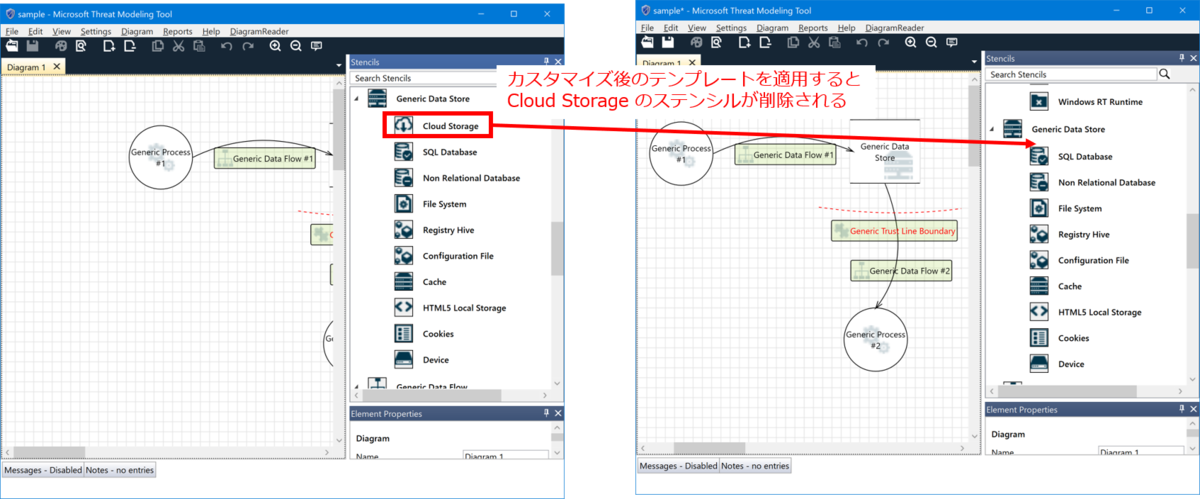Select Generic Data Store element in right diagram
The image size is (1200, 499).
coord(885,150)
